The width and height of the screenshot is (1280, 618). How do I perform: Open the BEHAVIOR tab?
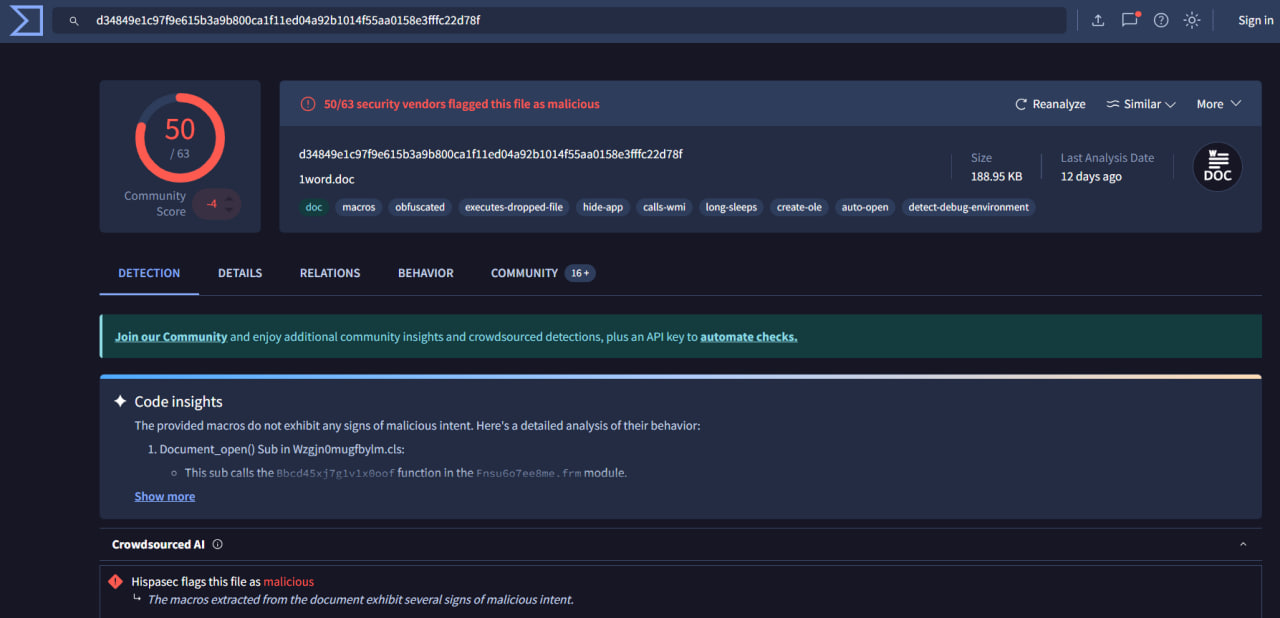425,272
